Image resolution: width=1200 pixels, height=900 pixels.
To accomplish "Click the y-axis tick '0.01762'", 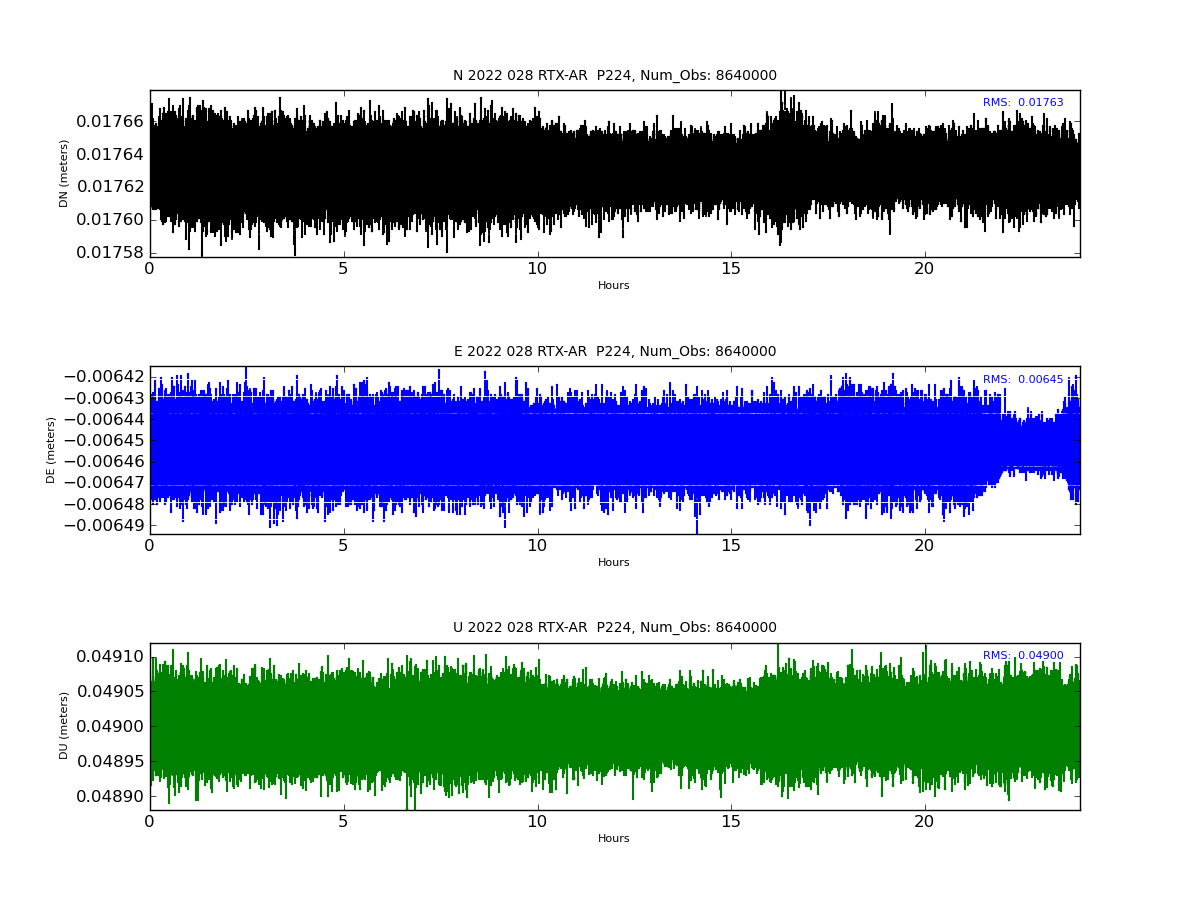I will (x=110, y=187).
